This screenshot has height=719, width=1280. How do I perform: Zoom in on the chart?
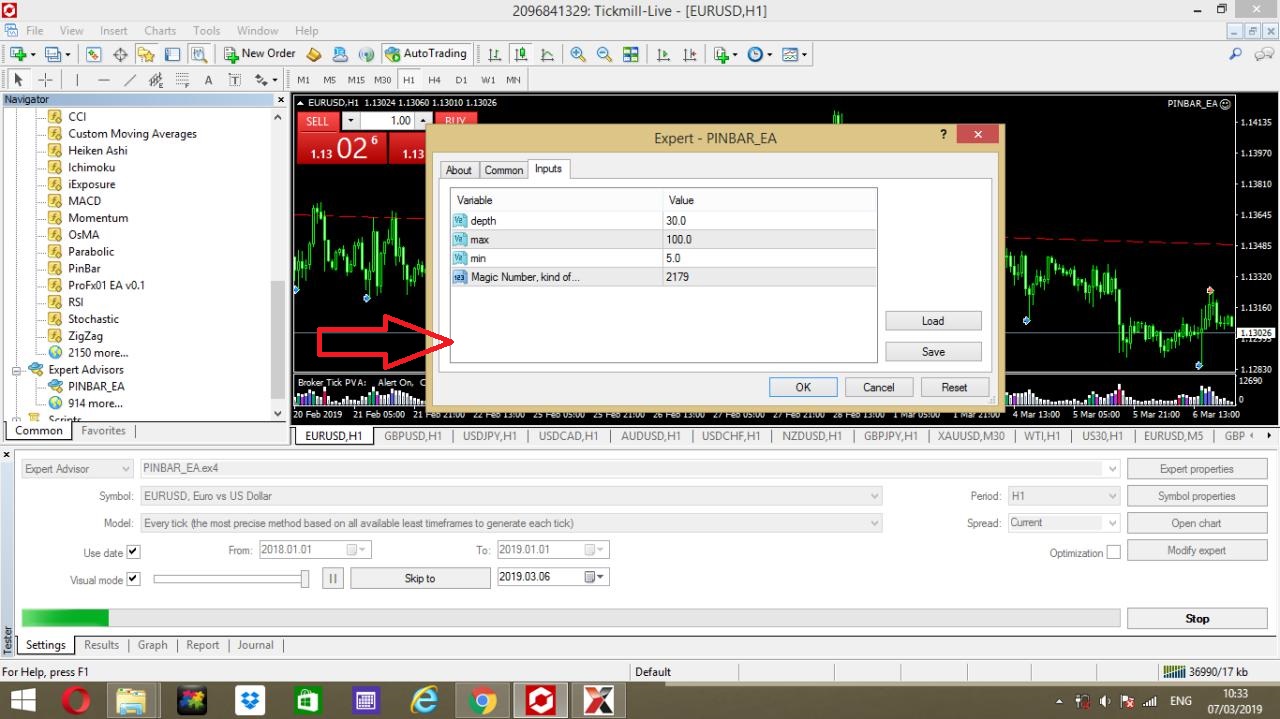point(578,54)
